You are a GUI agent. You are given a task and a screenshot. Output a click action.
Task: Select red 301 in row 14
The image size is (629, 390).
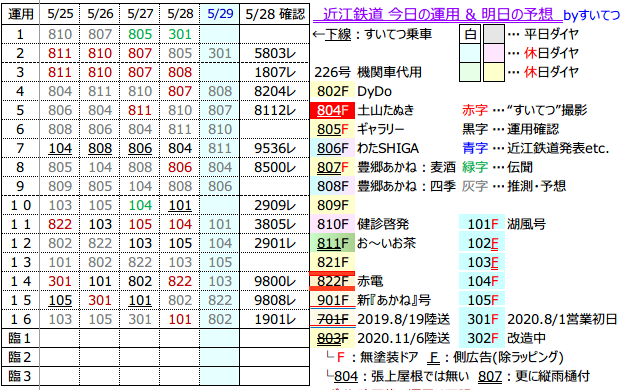point(60,281)
